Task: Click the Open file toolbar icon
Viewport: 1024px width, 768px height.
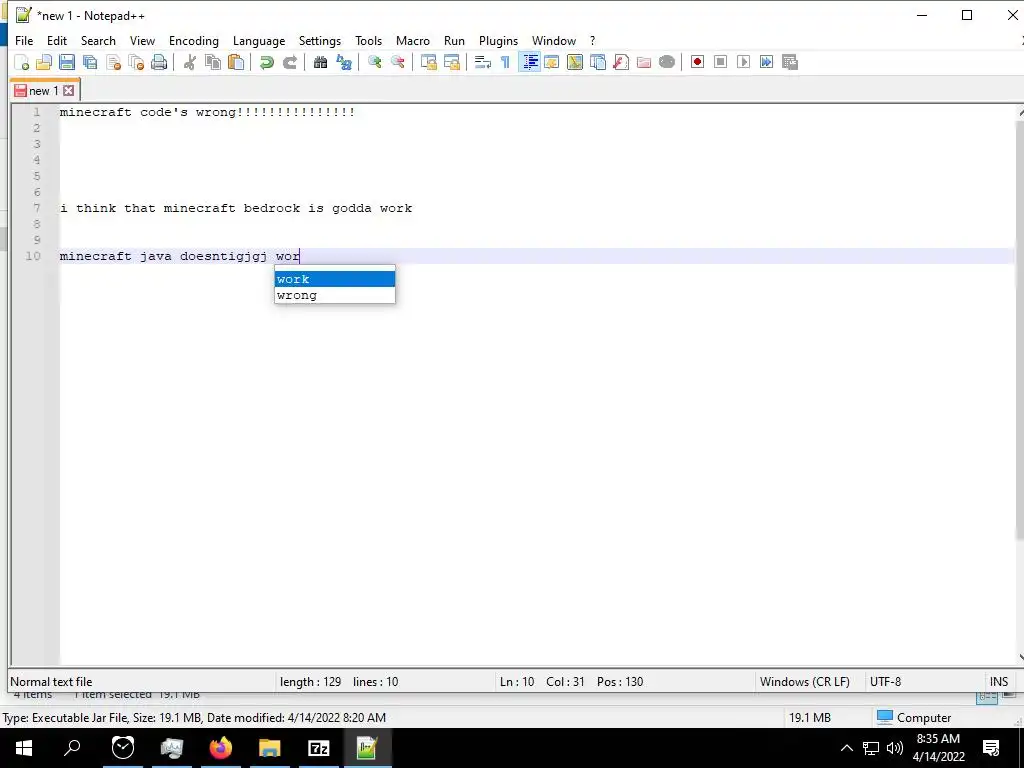Action: coord(44,62)
